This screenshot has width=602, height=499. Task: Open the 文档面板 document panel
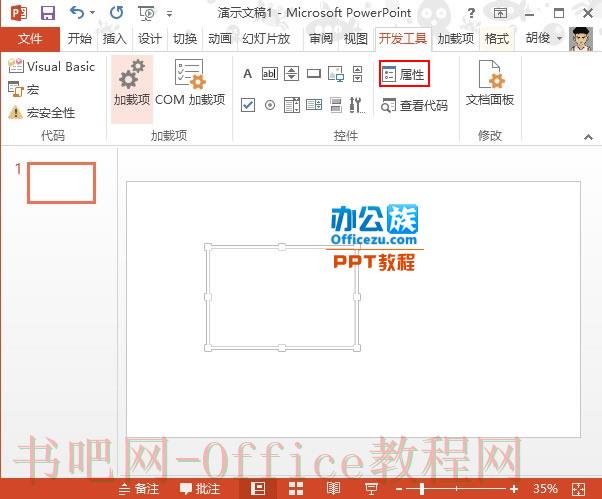pyautogui.click(x=490, y=84)
